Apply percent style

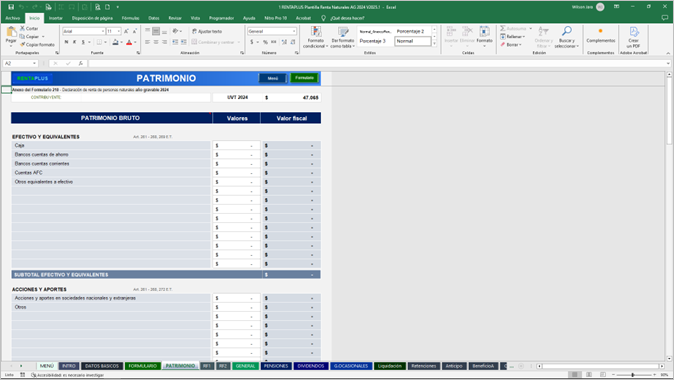click(x=265, y=42)
